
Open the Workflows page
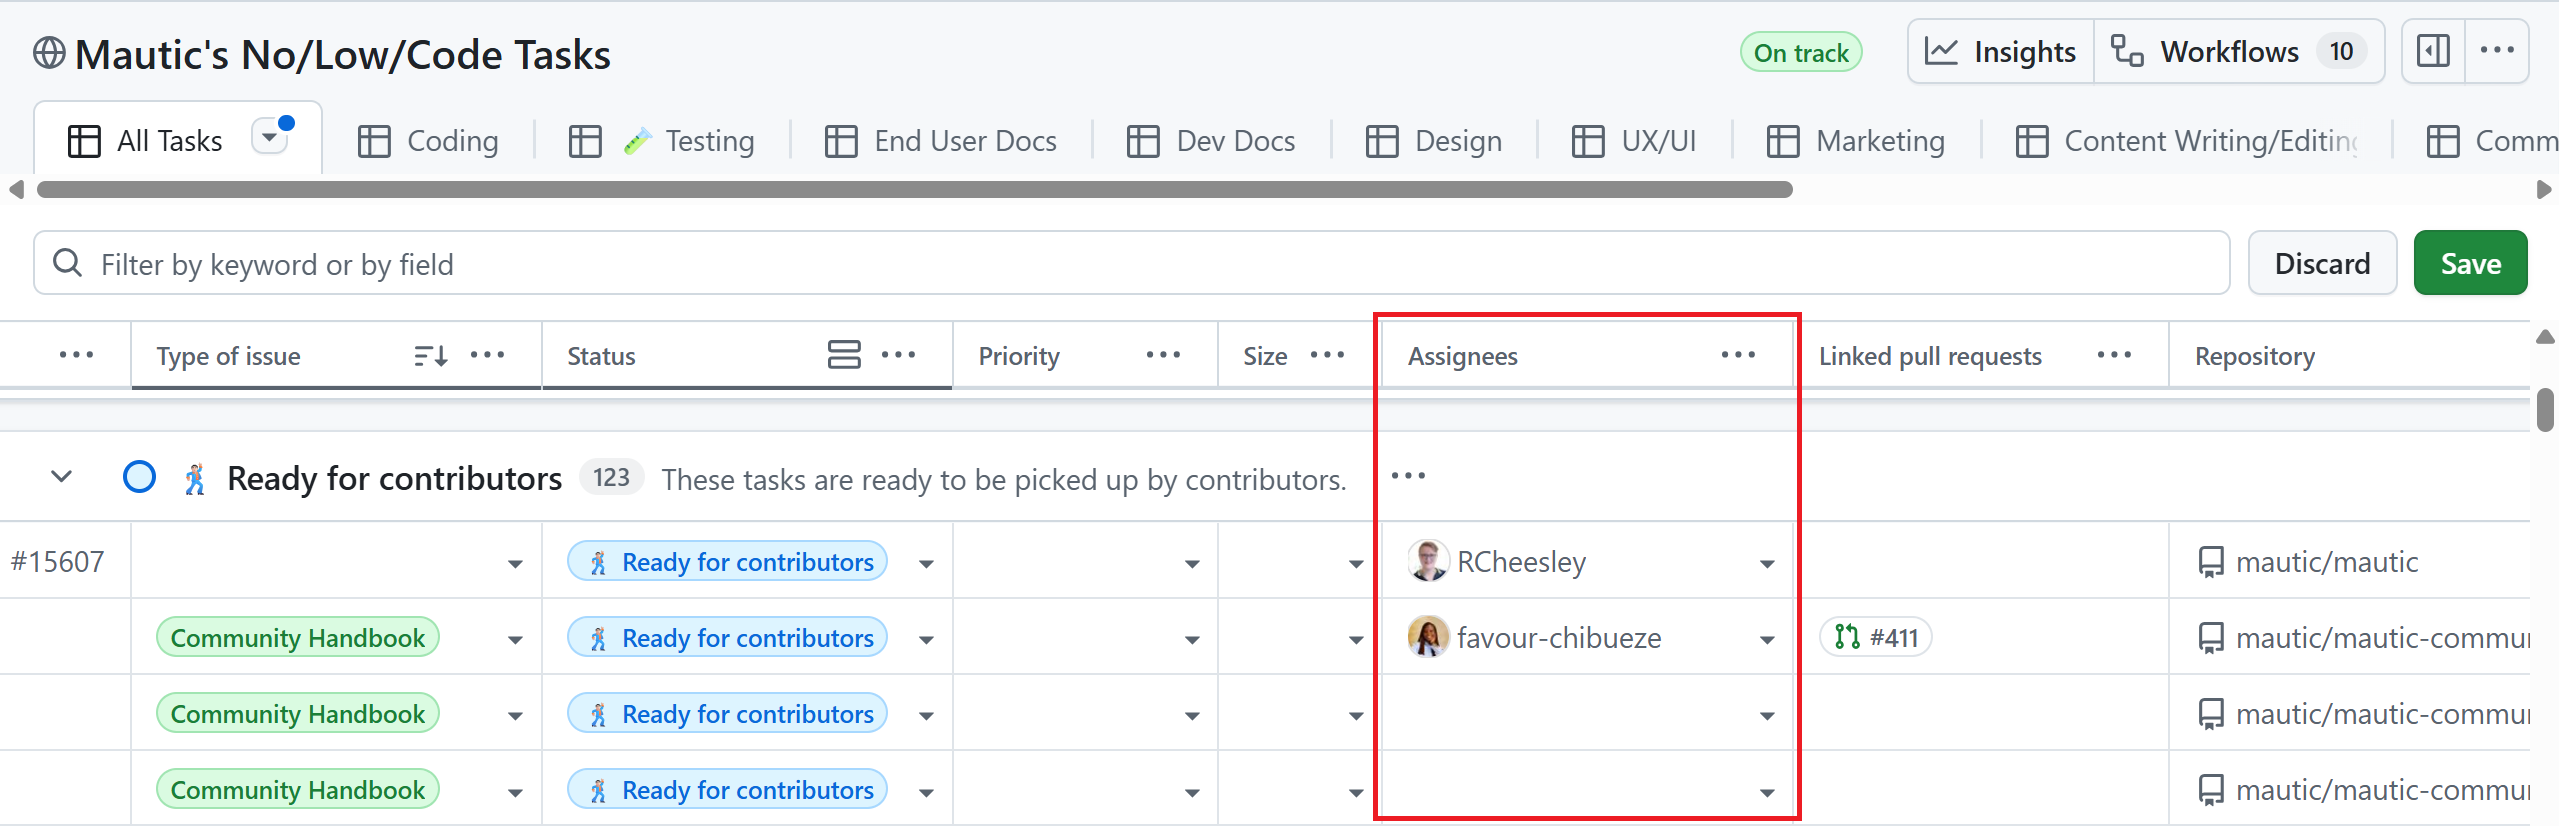[2239, 52]
